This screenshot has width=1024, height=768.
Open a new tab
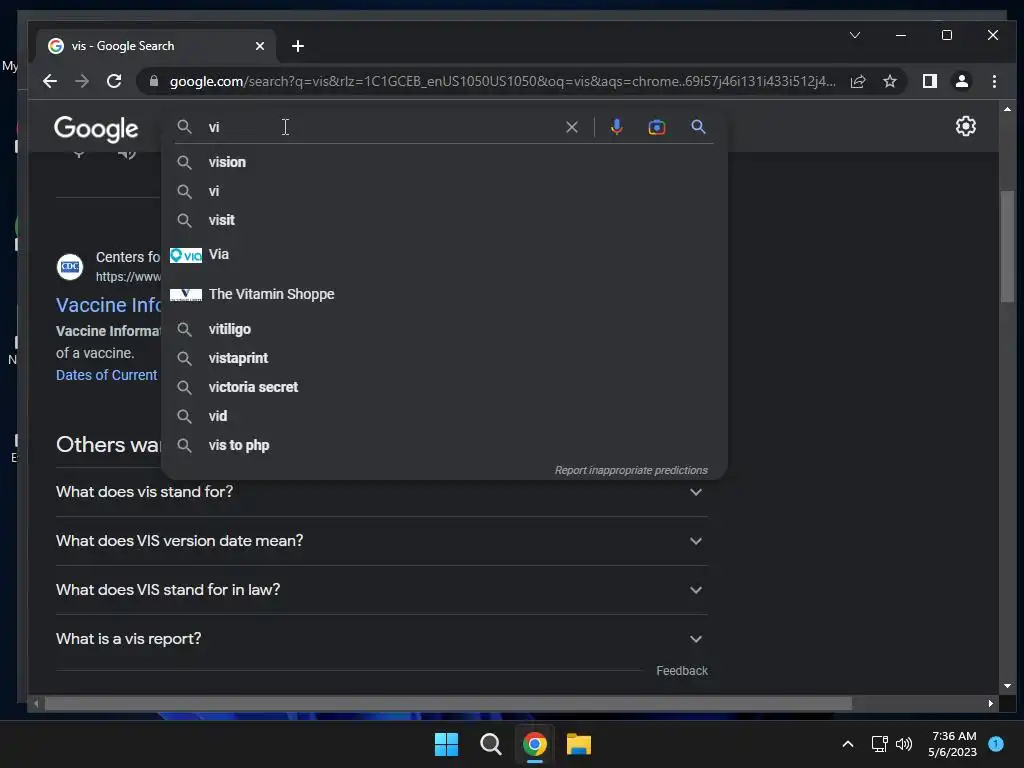coord(298,46)
